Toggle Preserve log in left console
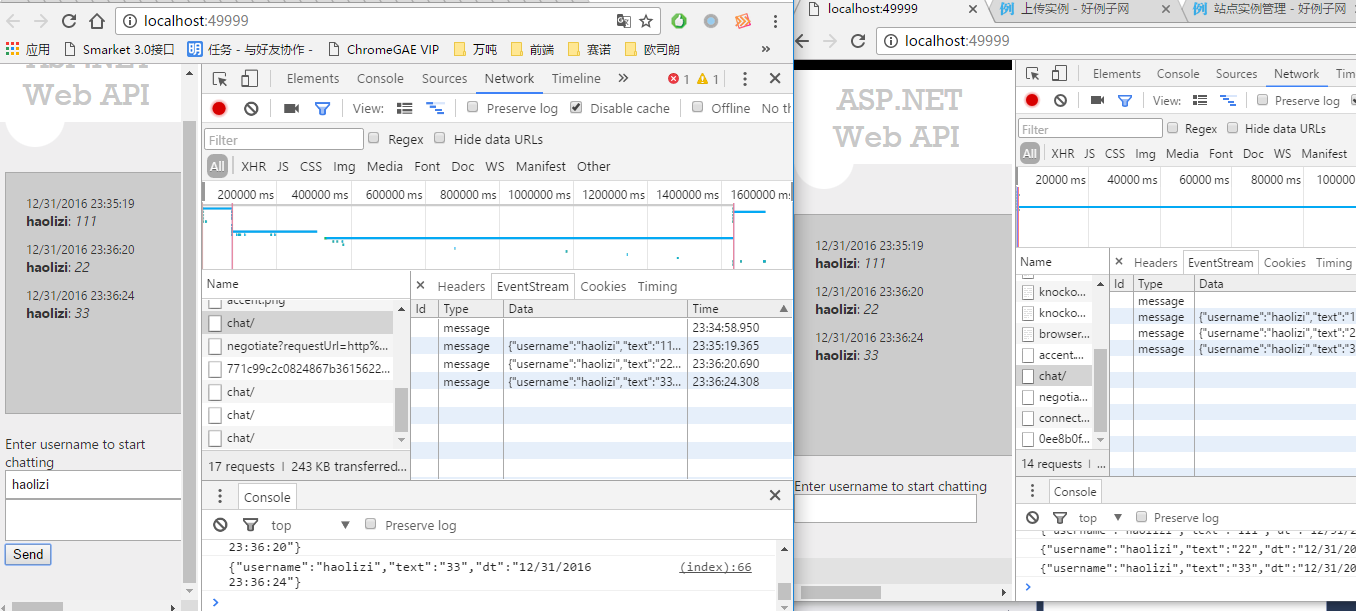Image resolution: width=1356 pixels, height=611 pixels. pyautogui.click(x=371, y=525)
